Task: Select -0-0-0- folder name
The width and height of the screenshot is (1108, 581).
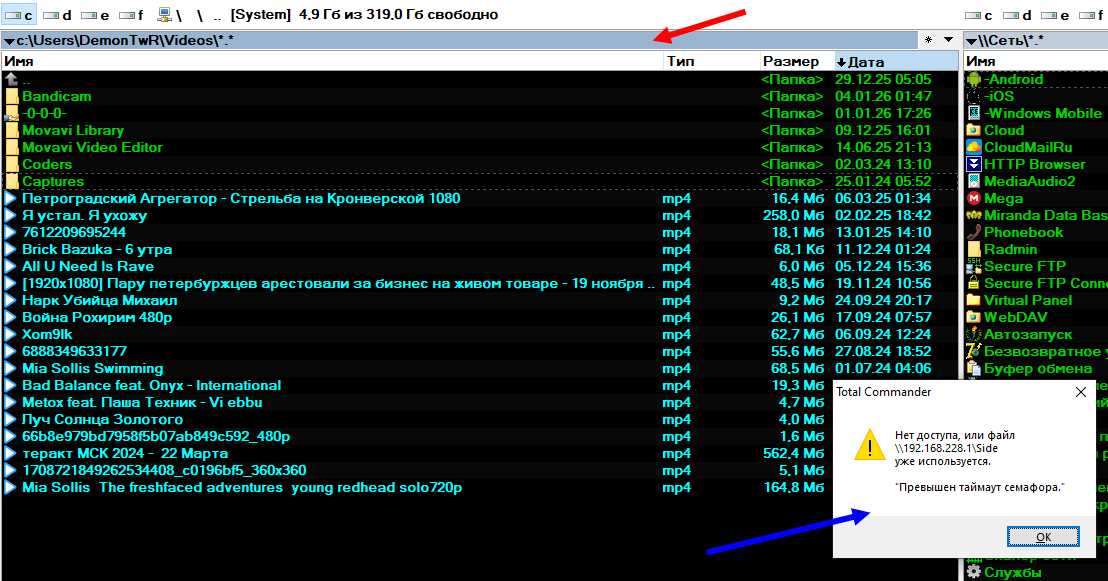Action: click(44, 114)
